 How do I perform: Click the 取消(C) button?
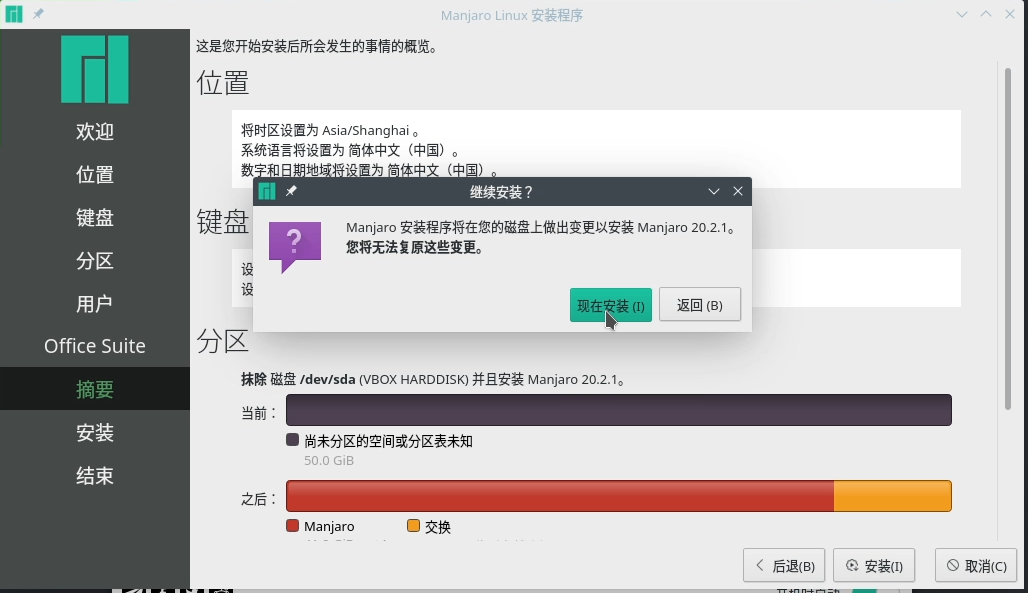[976, 565]
